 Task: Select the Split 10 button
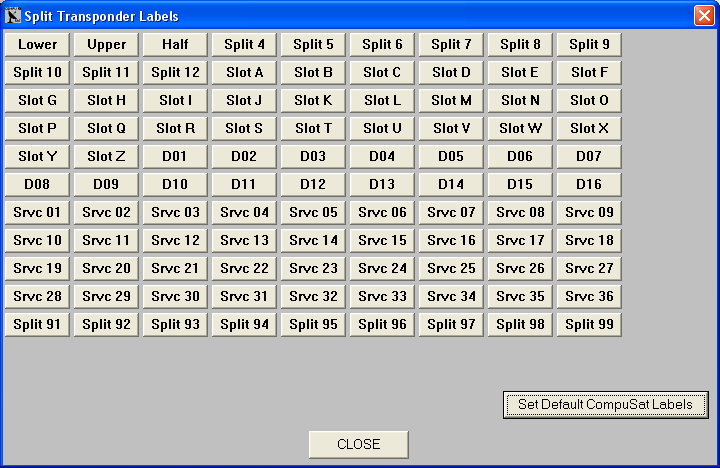click(37, 73)
